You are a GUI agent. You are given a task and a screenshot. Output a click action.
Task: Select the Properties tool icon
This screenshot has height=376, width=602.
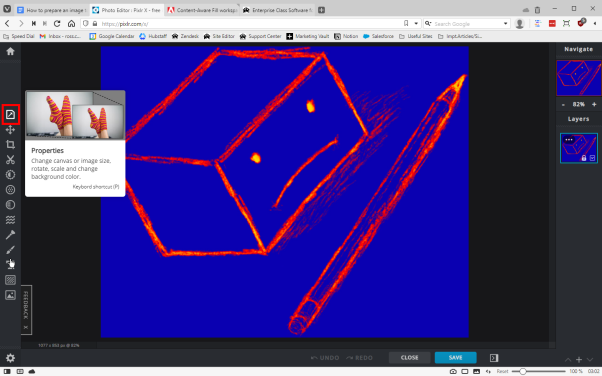[x=10, y=114]
